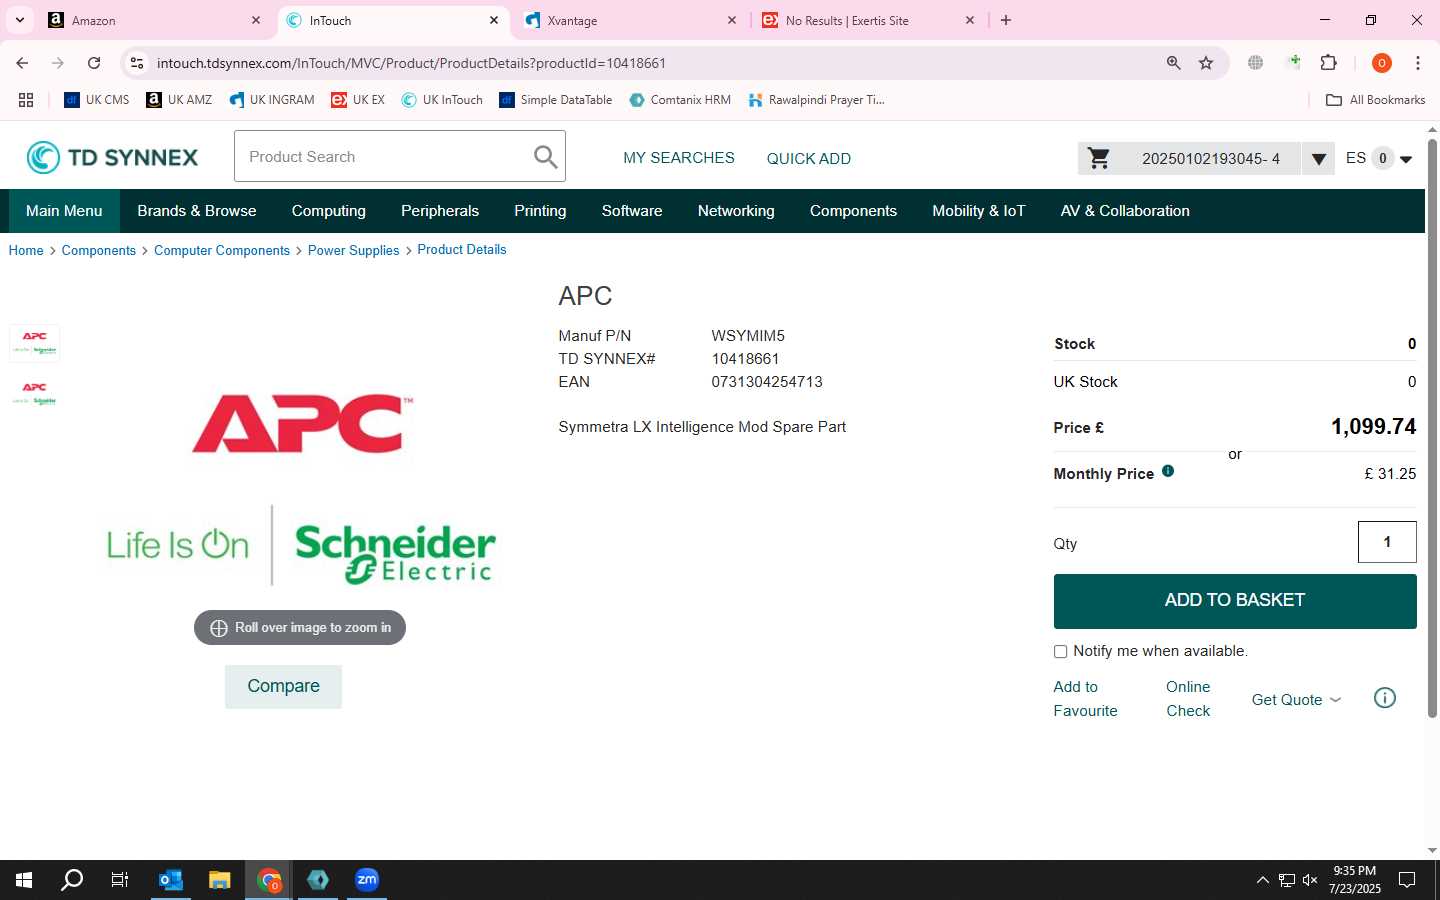This screenshot has width=1440, height=900.
Task: Open Networking menu
Action: point(736,211)
